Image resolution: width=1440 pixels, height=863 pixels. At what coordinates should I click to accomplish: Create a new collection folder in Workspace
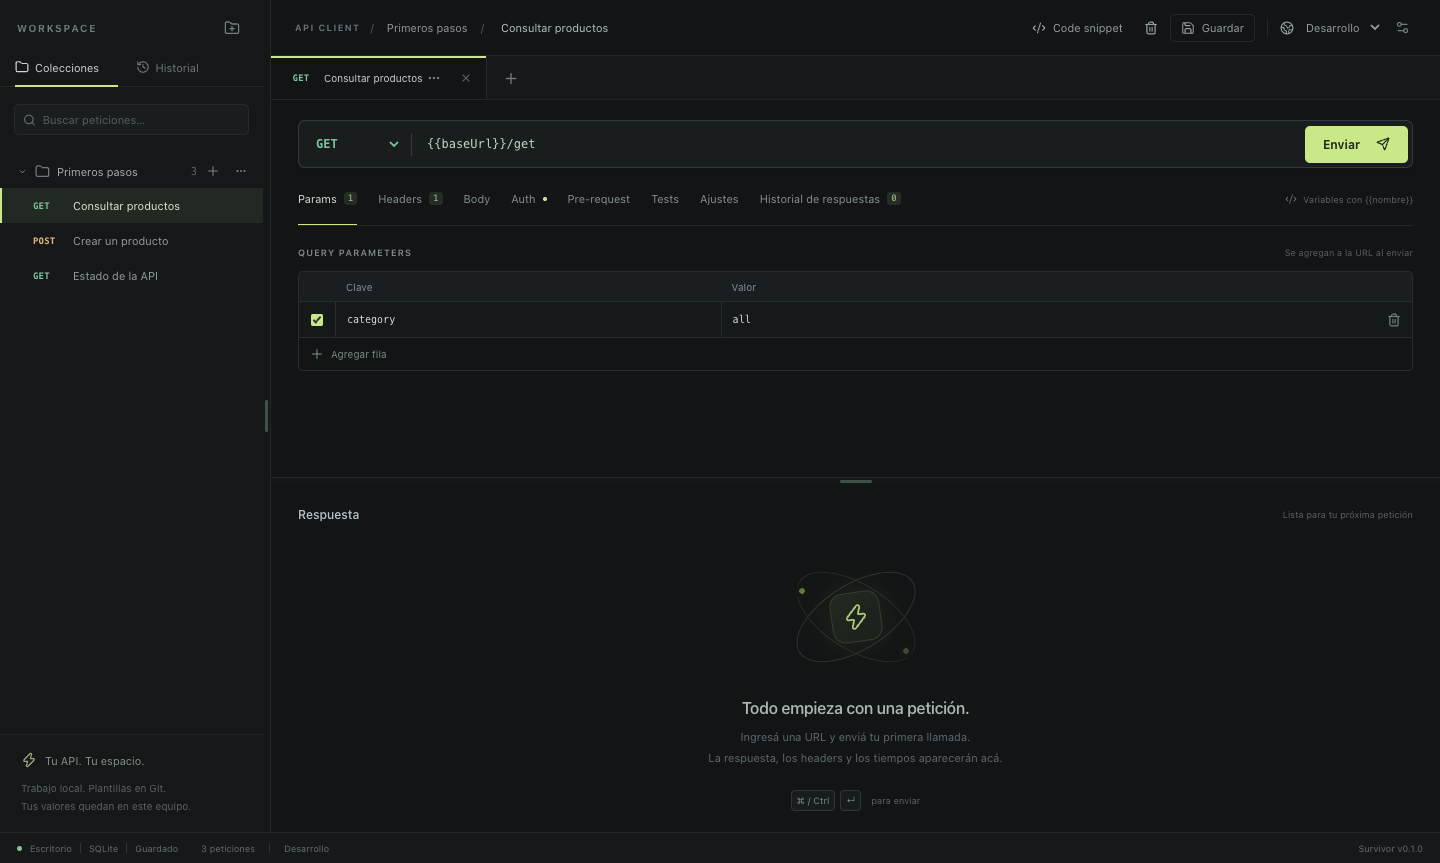[x=232, y=28]
